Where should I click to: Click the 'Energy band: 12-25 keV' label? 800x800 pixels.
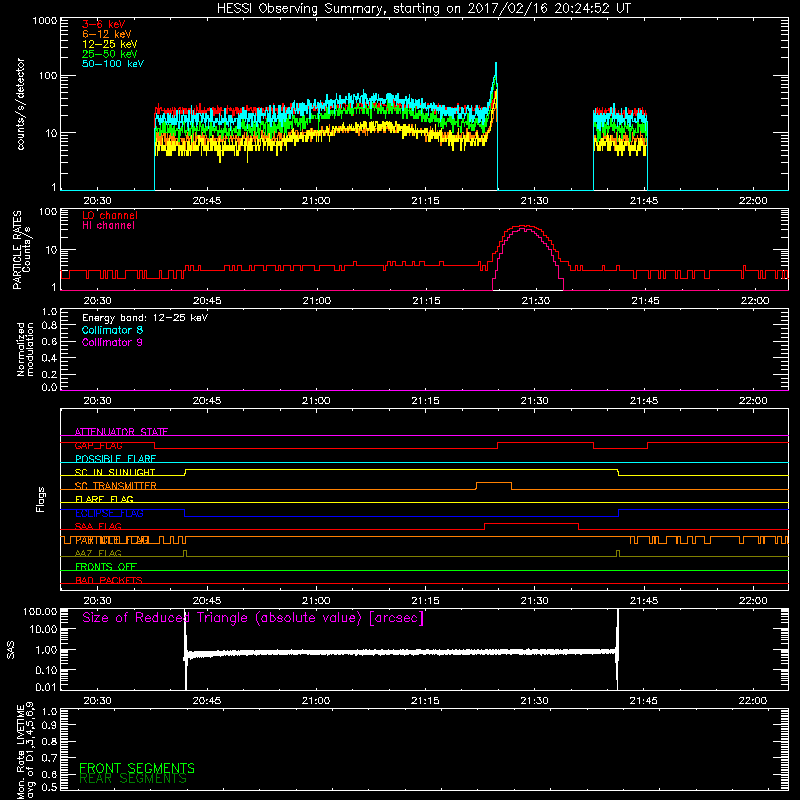point(145,318)
